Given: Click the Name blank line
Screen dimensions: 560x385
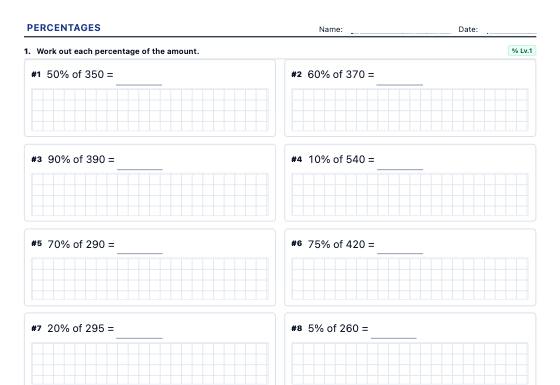Looking at the screenshot, I should coord(401,33).
